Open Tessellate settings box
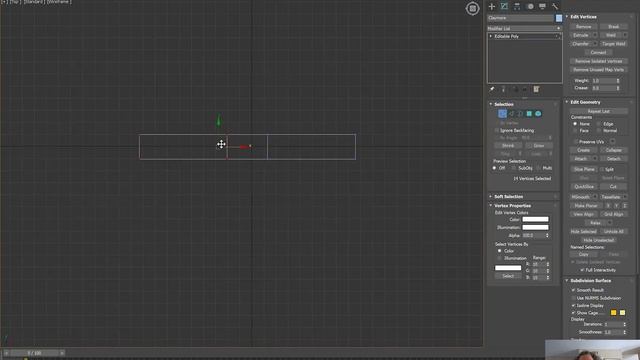 [x=625, y=197]
